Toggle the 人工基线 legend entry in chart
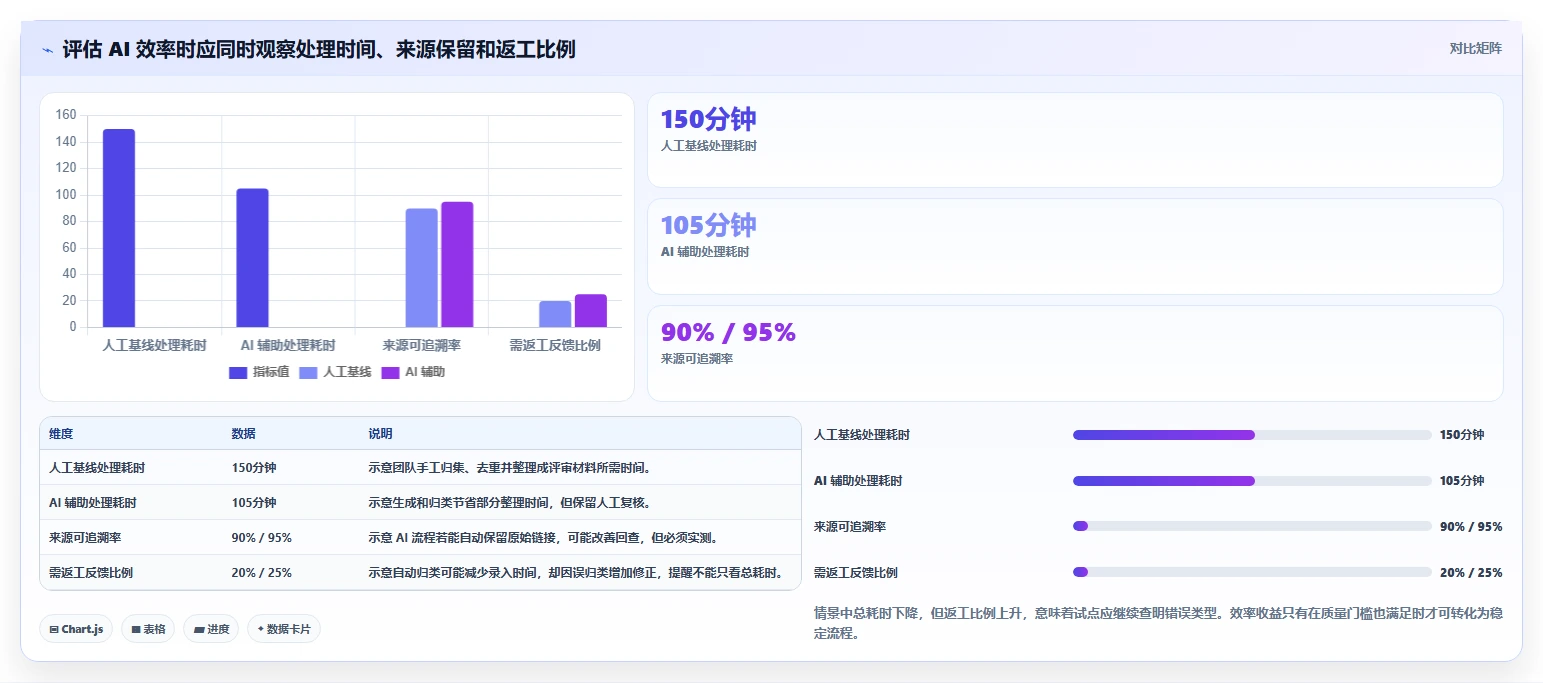 (335, 372)
